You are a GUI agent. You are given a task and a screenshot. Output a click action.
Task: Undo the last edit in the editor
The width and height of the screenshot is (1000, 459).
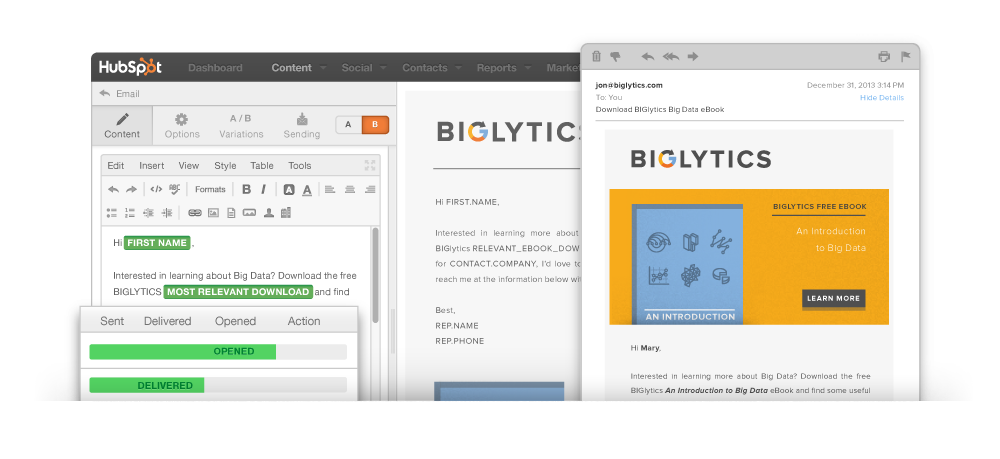114,189
